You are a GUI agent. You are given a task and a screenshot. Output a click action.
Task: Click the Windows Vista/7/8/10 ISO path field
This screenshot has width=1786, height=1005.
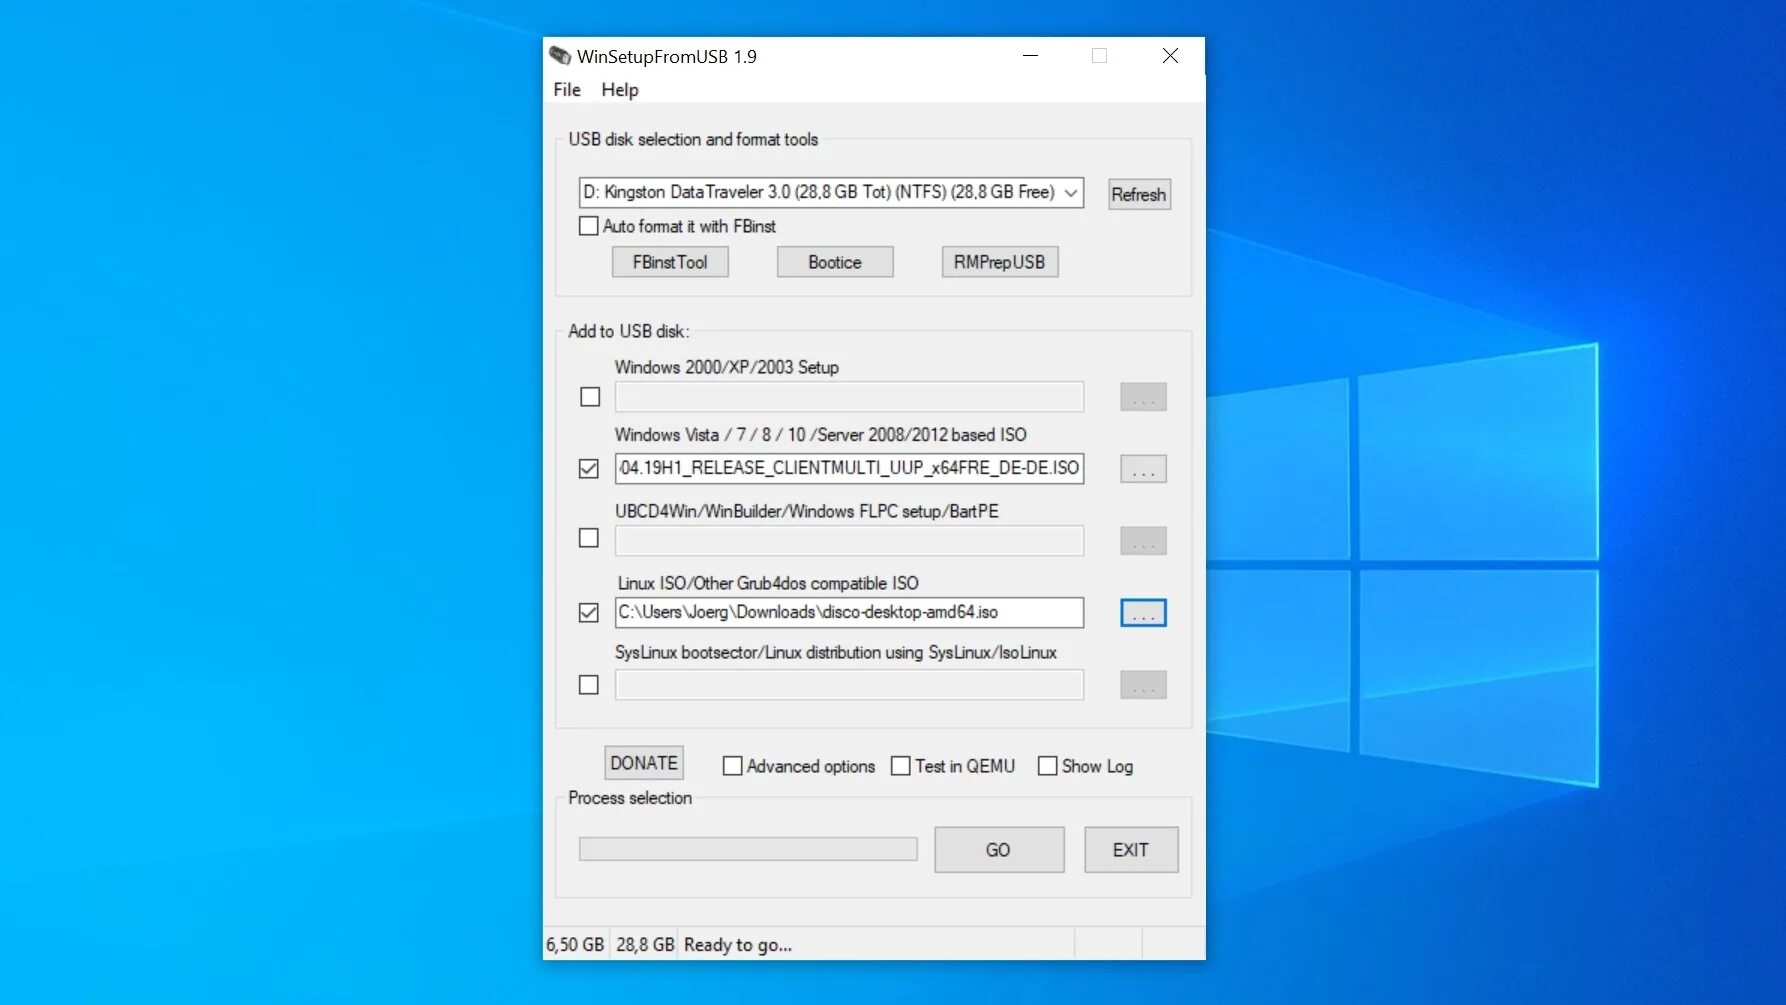pos(849,468)
